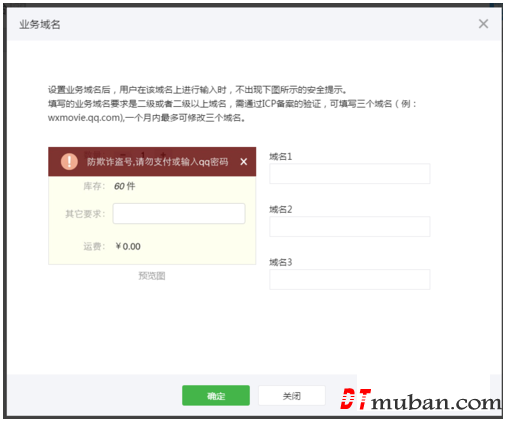Click the 域名1 label

281,156
